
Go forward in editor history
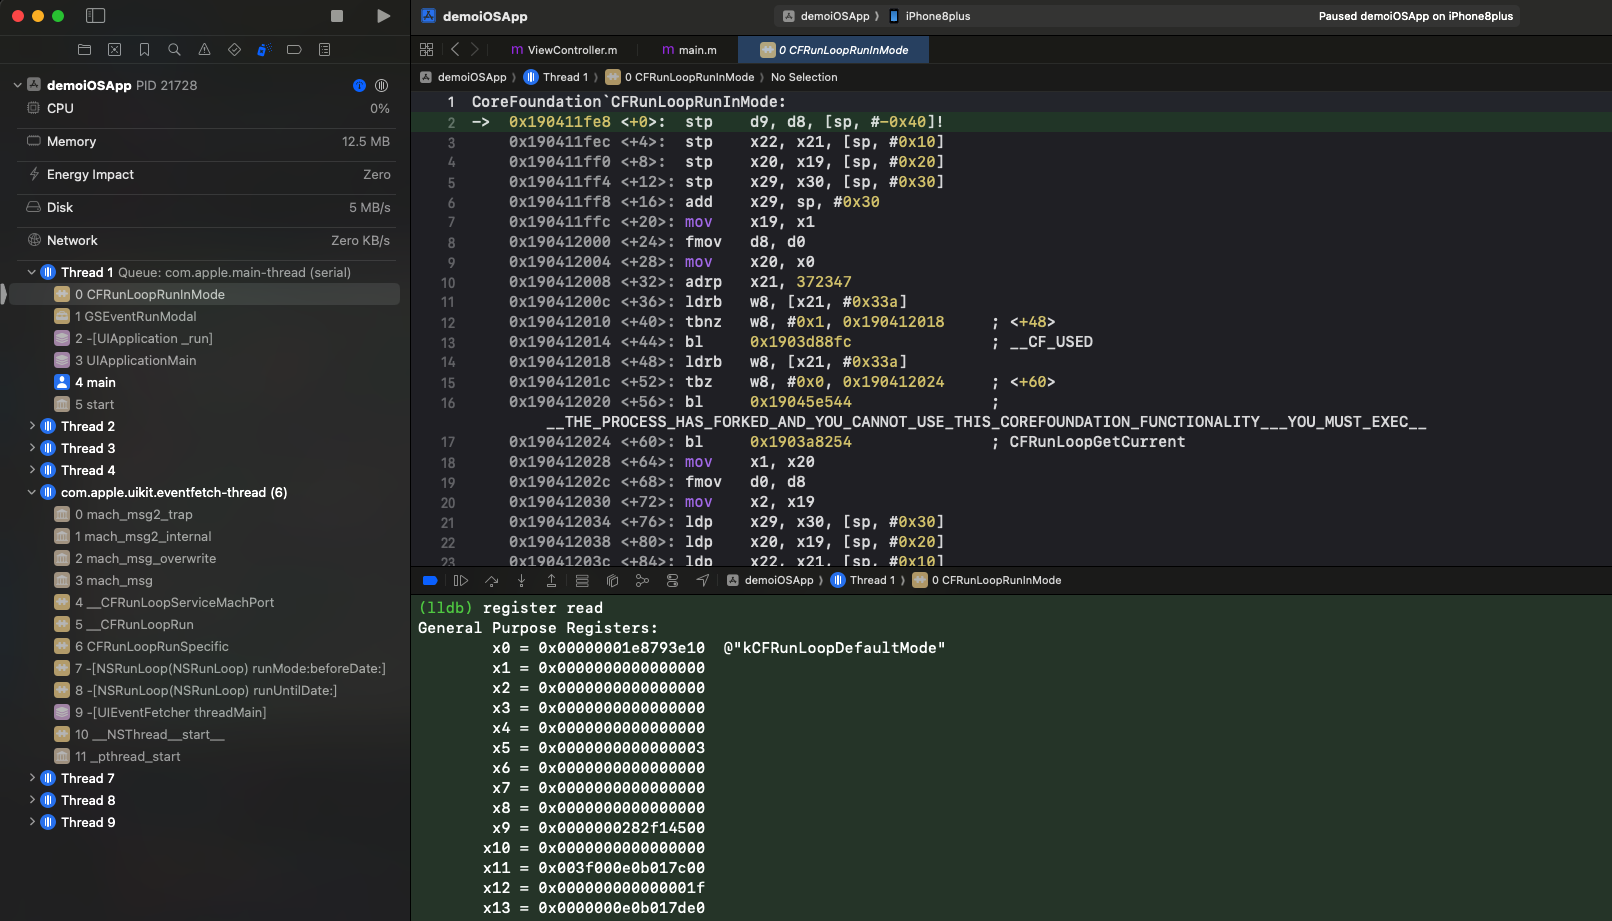pyautogui.click(x=475, y=50)
